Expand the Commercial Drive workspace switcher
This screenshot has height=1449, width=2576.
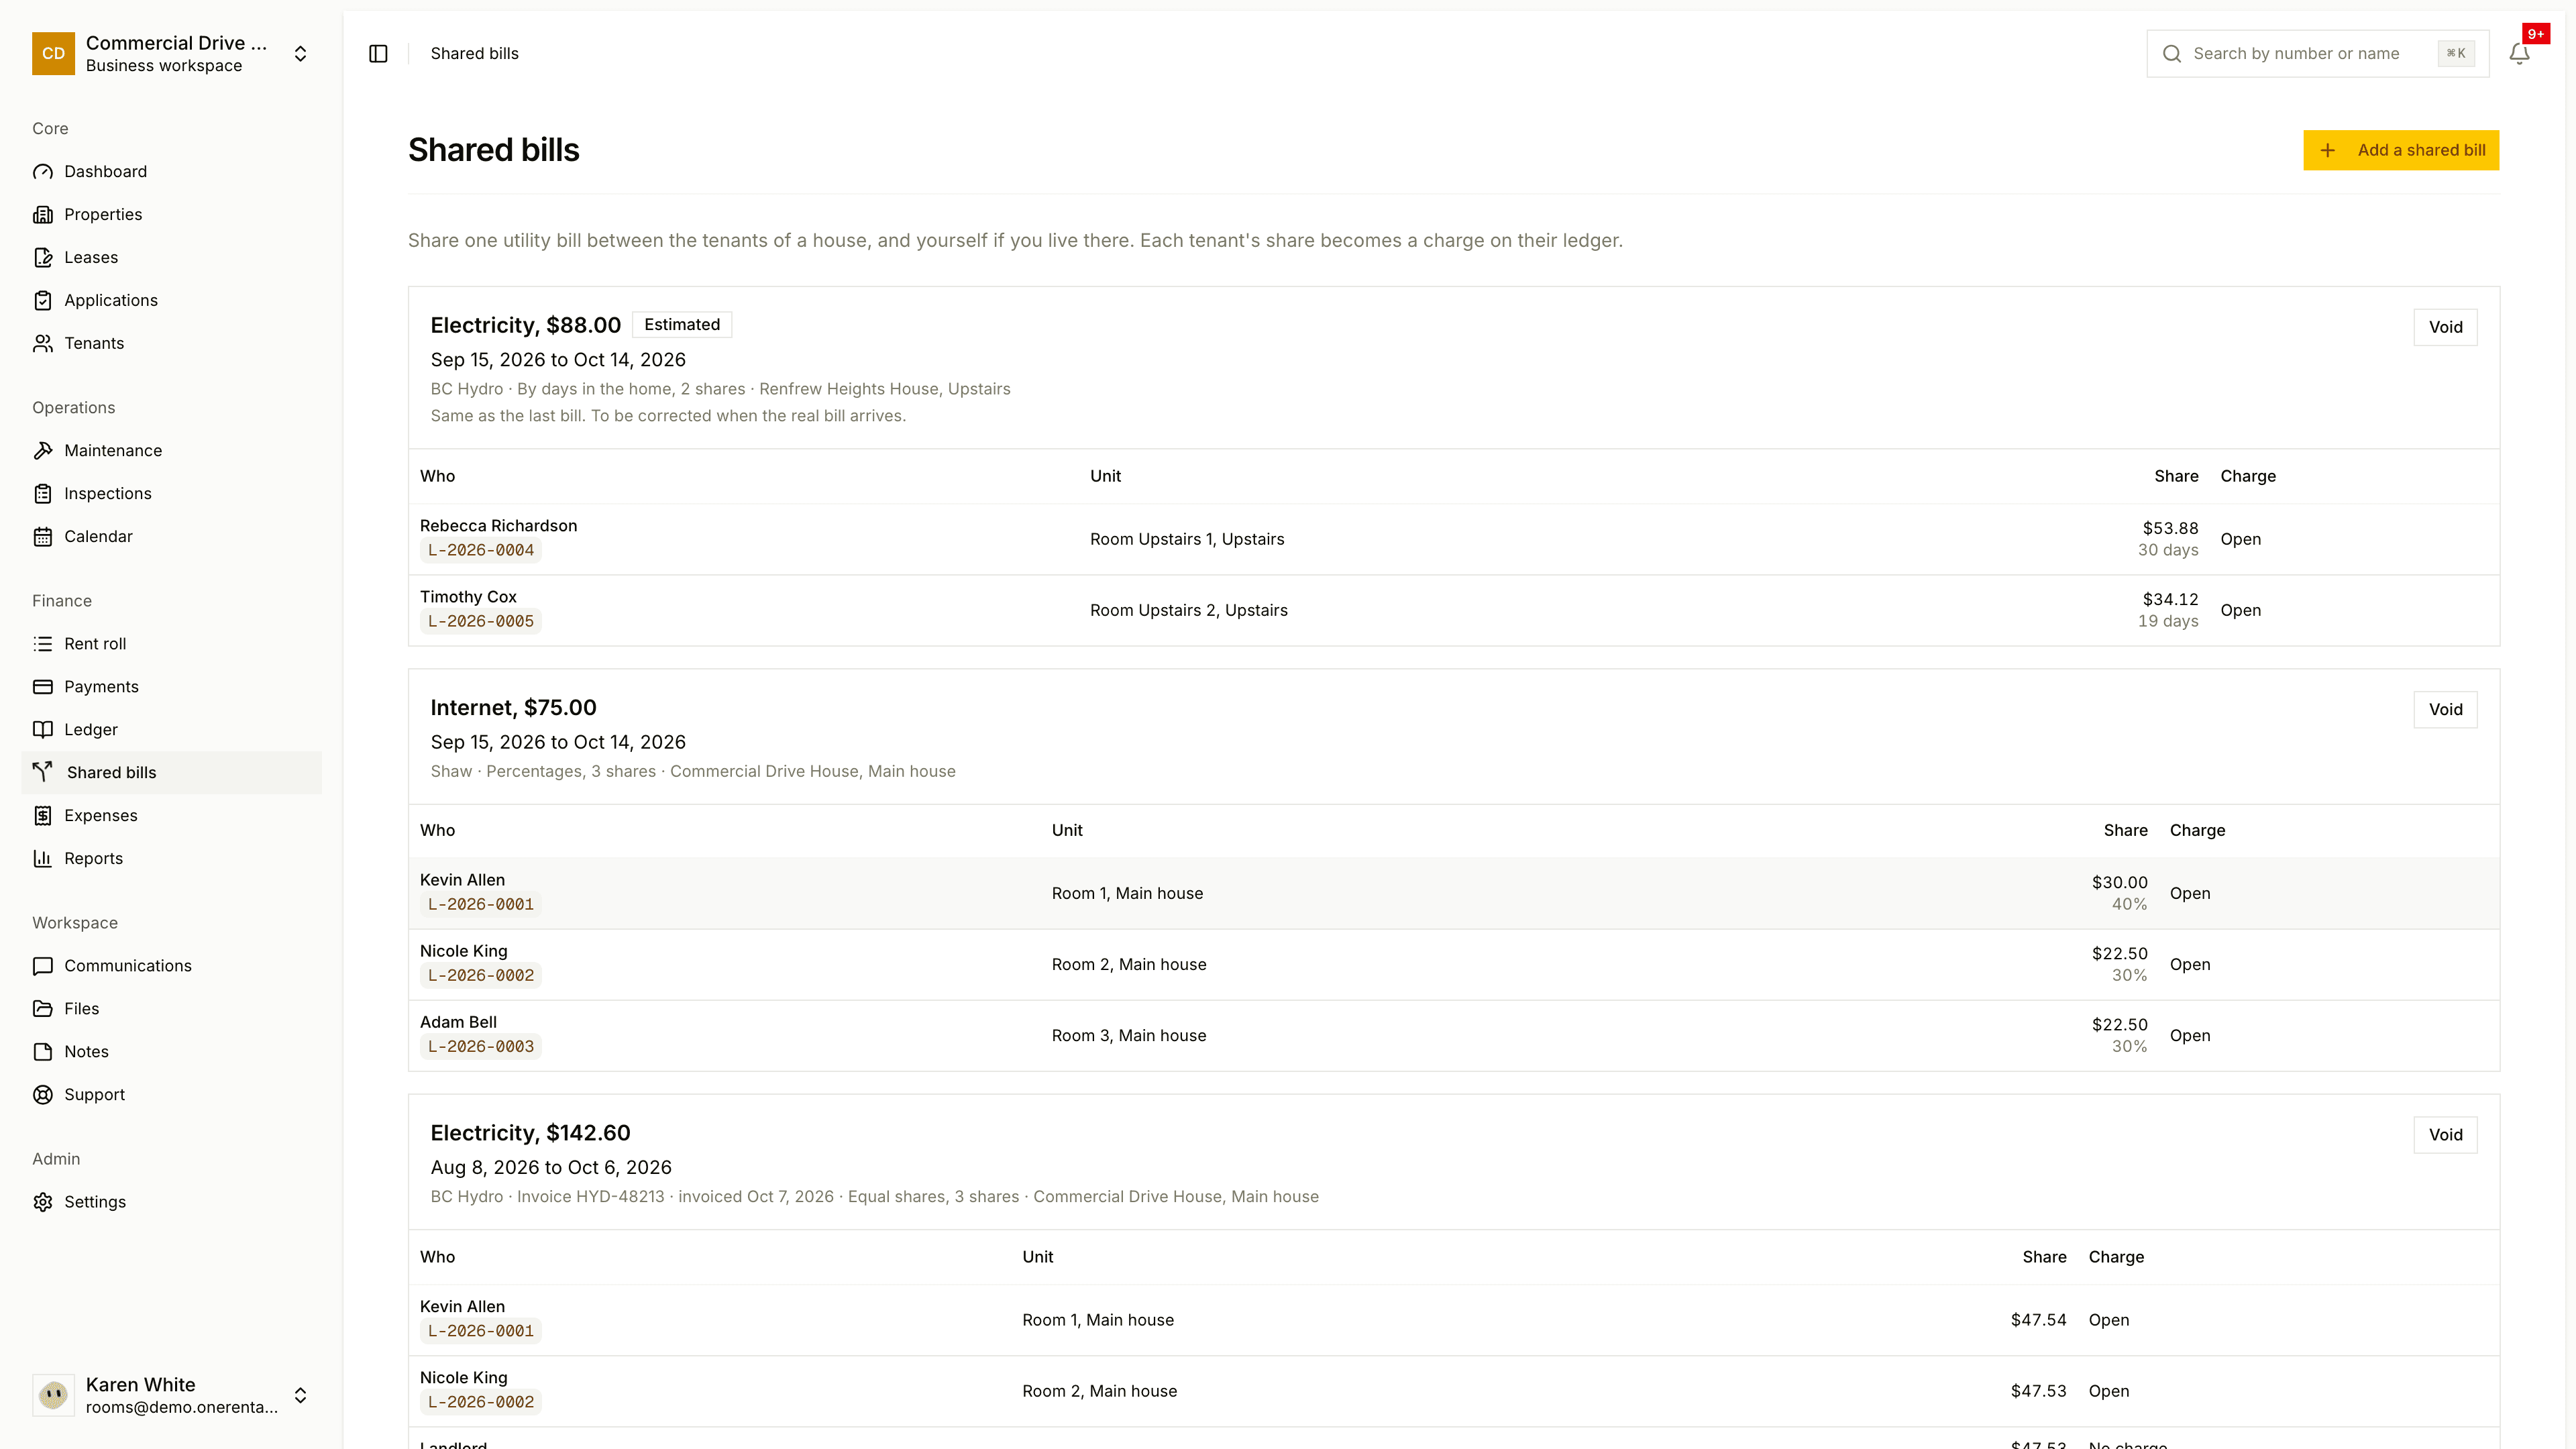171,53
